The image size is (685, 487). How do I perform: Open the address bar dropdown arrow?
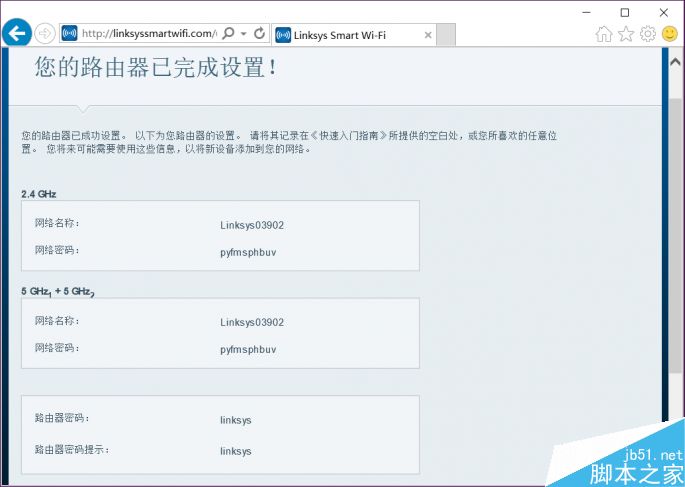pyautogui.click(x=244, y=34)
